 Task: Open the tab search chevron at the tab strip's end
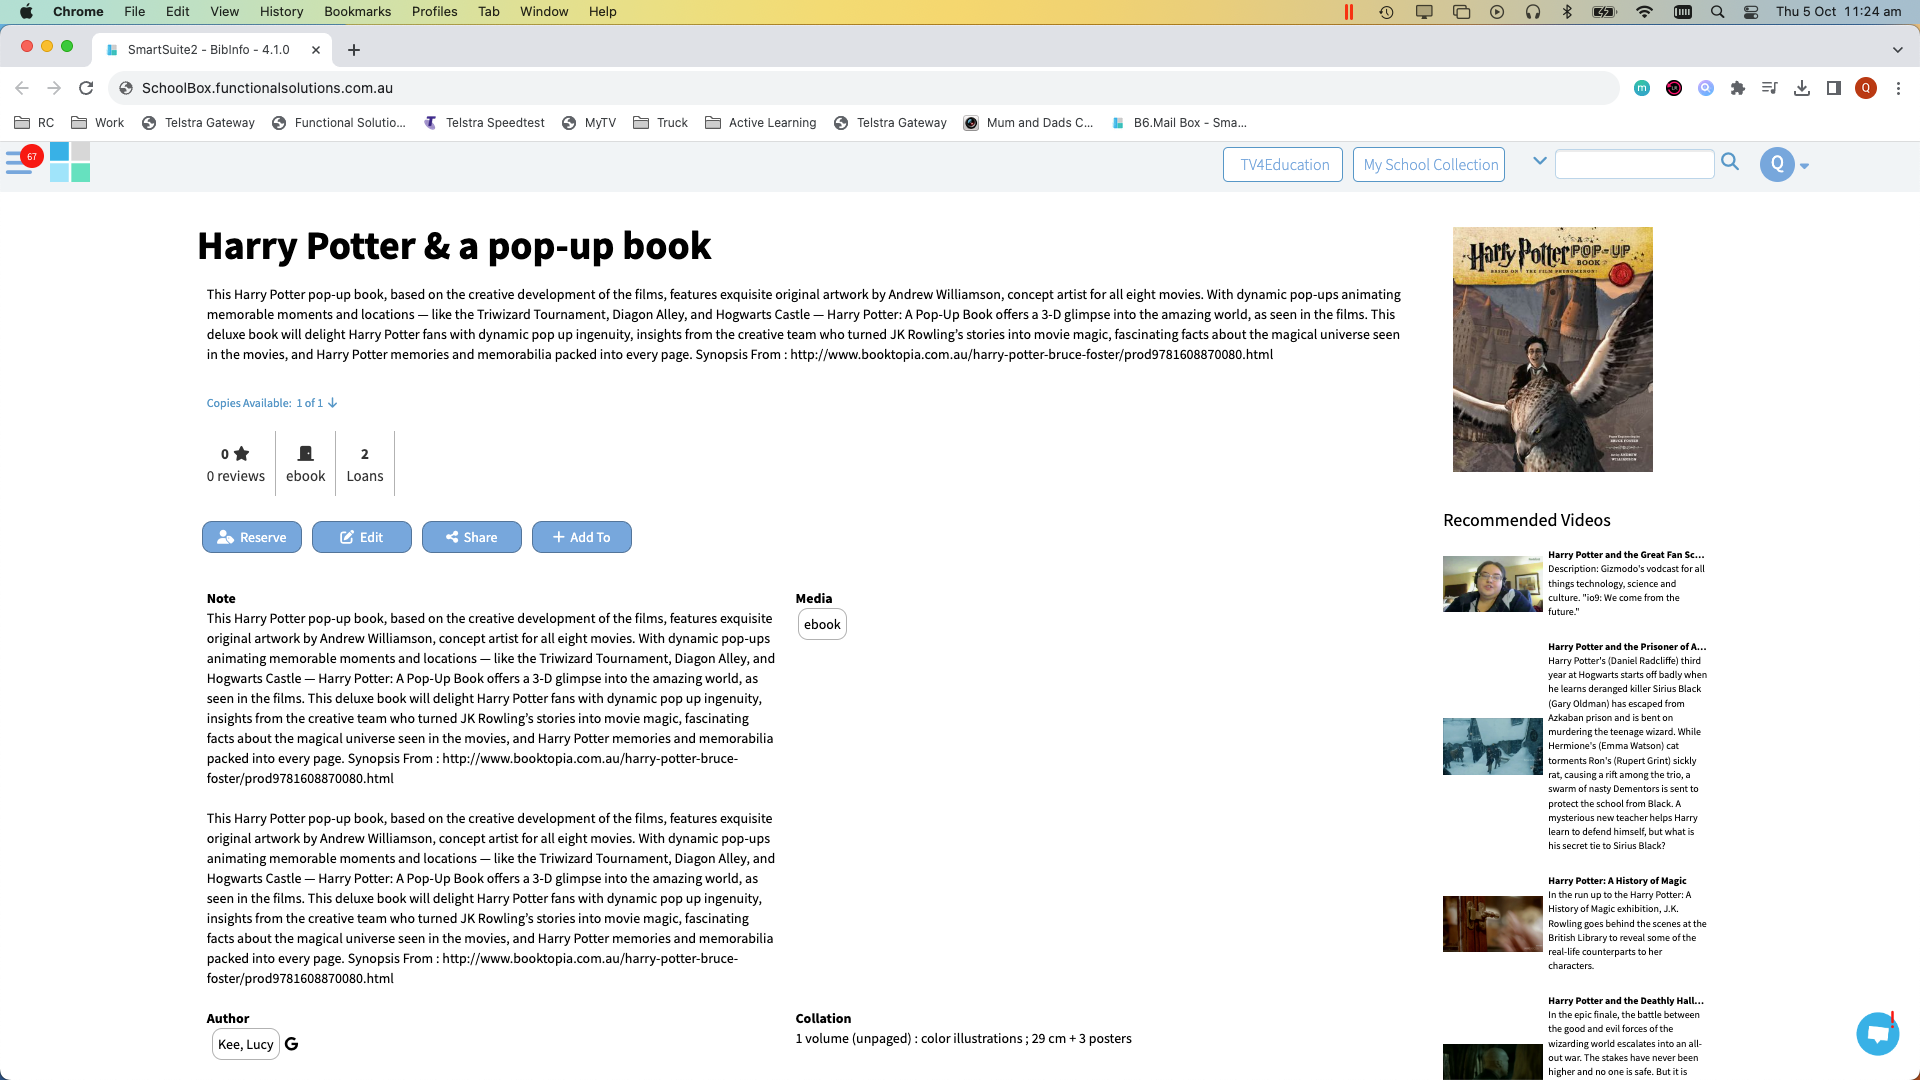(x=1897, y=50)
